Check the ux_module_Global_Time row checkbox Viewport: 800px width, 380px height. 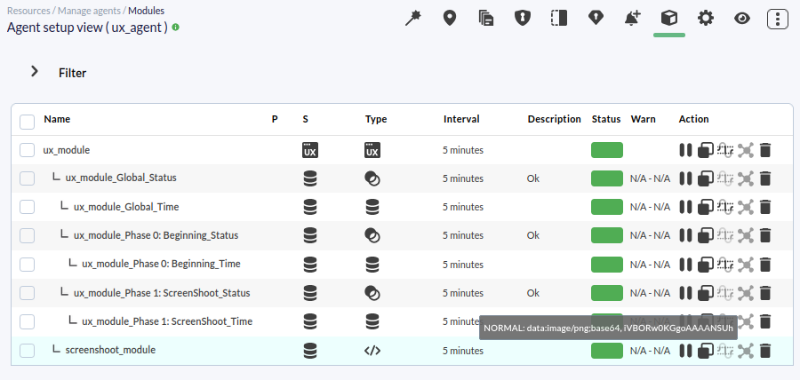click(27, 207)
